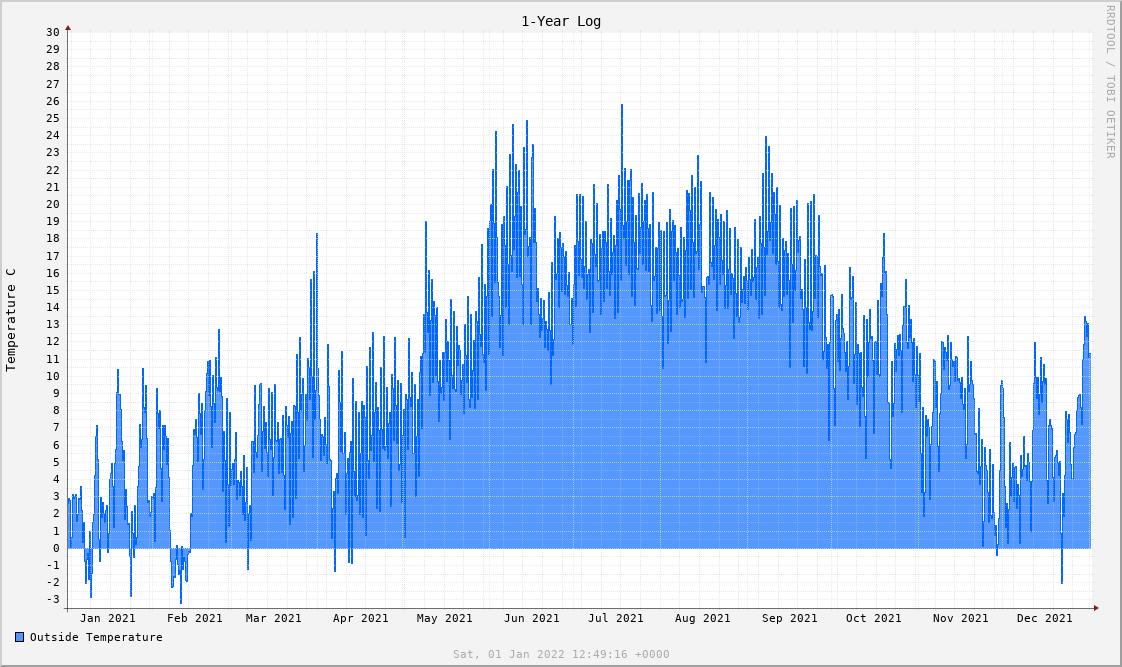Image resolution: width=1122 pixels, height=667 pixels.
Task: Click the blue Outside Temperature legend swatch
Action: (x=20, y=637)
